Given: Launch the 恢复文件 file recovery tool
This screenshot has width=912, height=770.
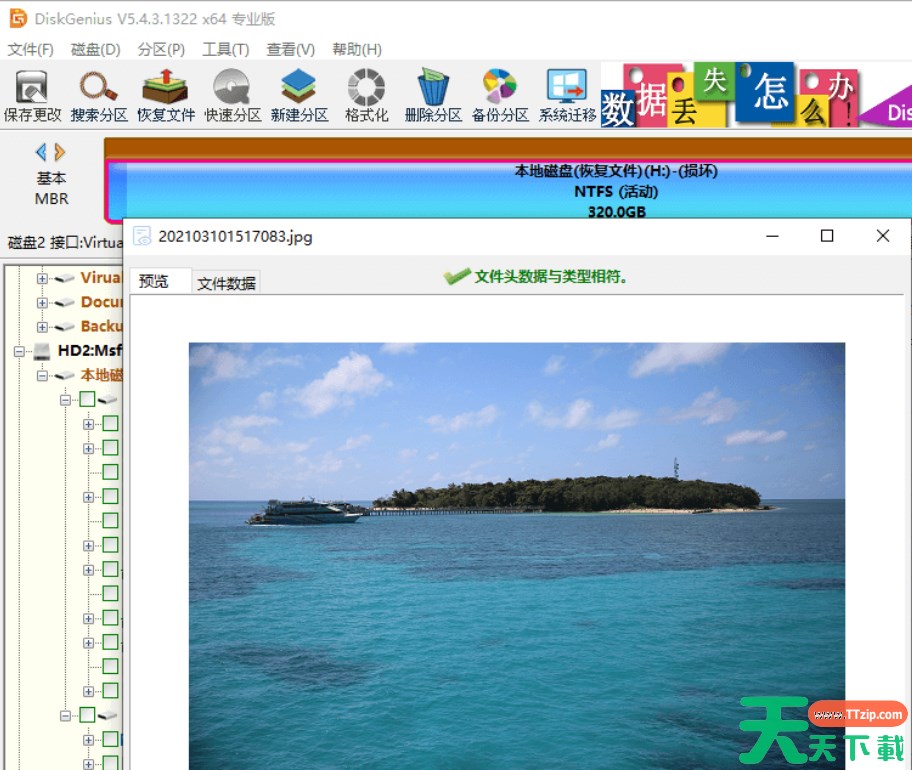Looking at the screenshot, I should tap(166, 95).
